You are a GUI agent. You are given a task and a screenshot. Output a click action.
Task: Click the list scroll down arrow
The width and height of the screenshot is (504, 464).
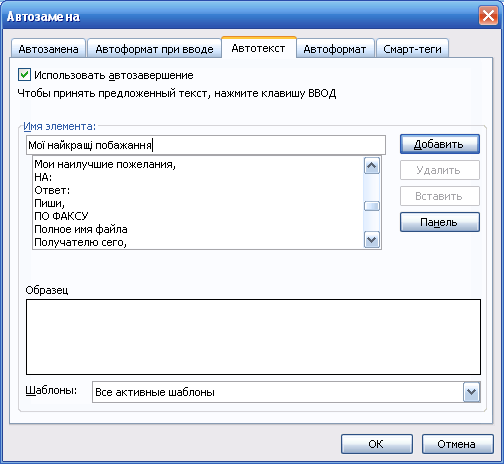372,239
